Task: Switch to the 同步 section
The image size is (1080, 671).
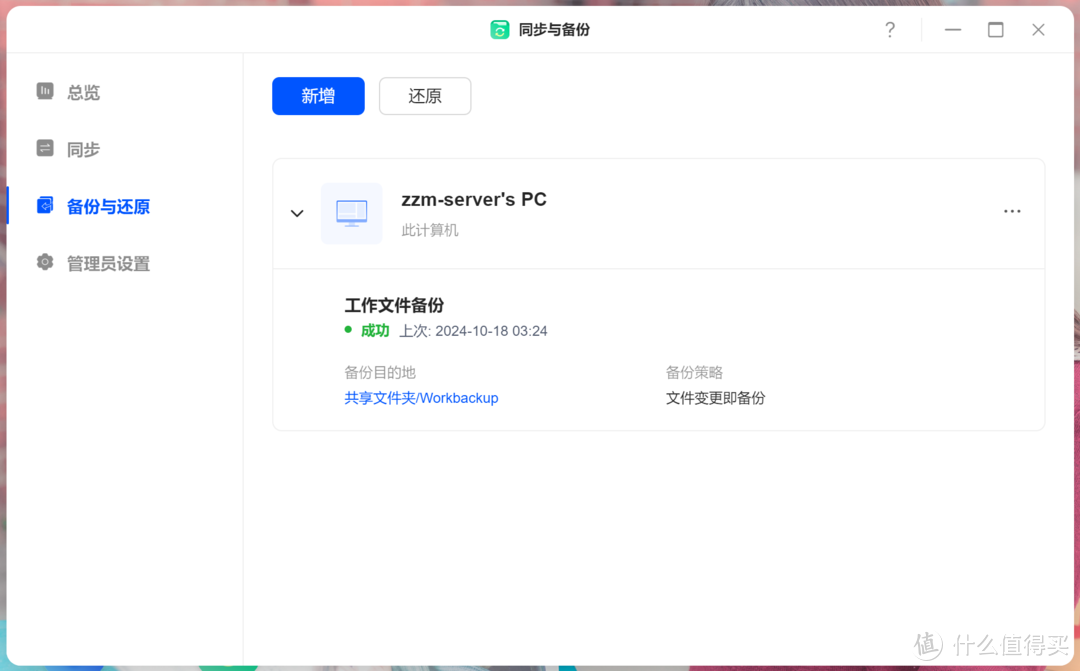Action: (x=83, y=148)
